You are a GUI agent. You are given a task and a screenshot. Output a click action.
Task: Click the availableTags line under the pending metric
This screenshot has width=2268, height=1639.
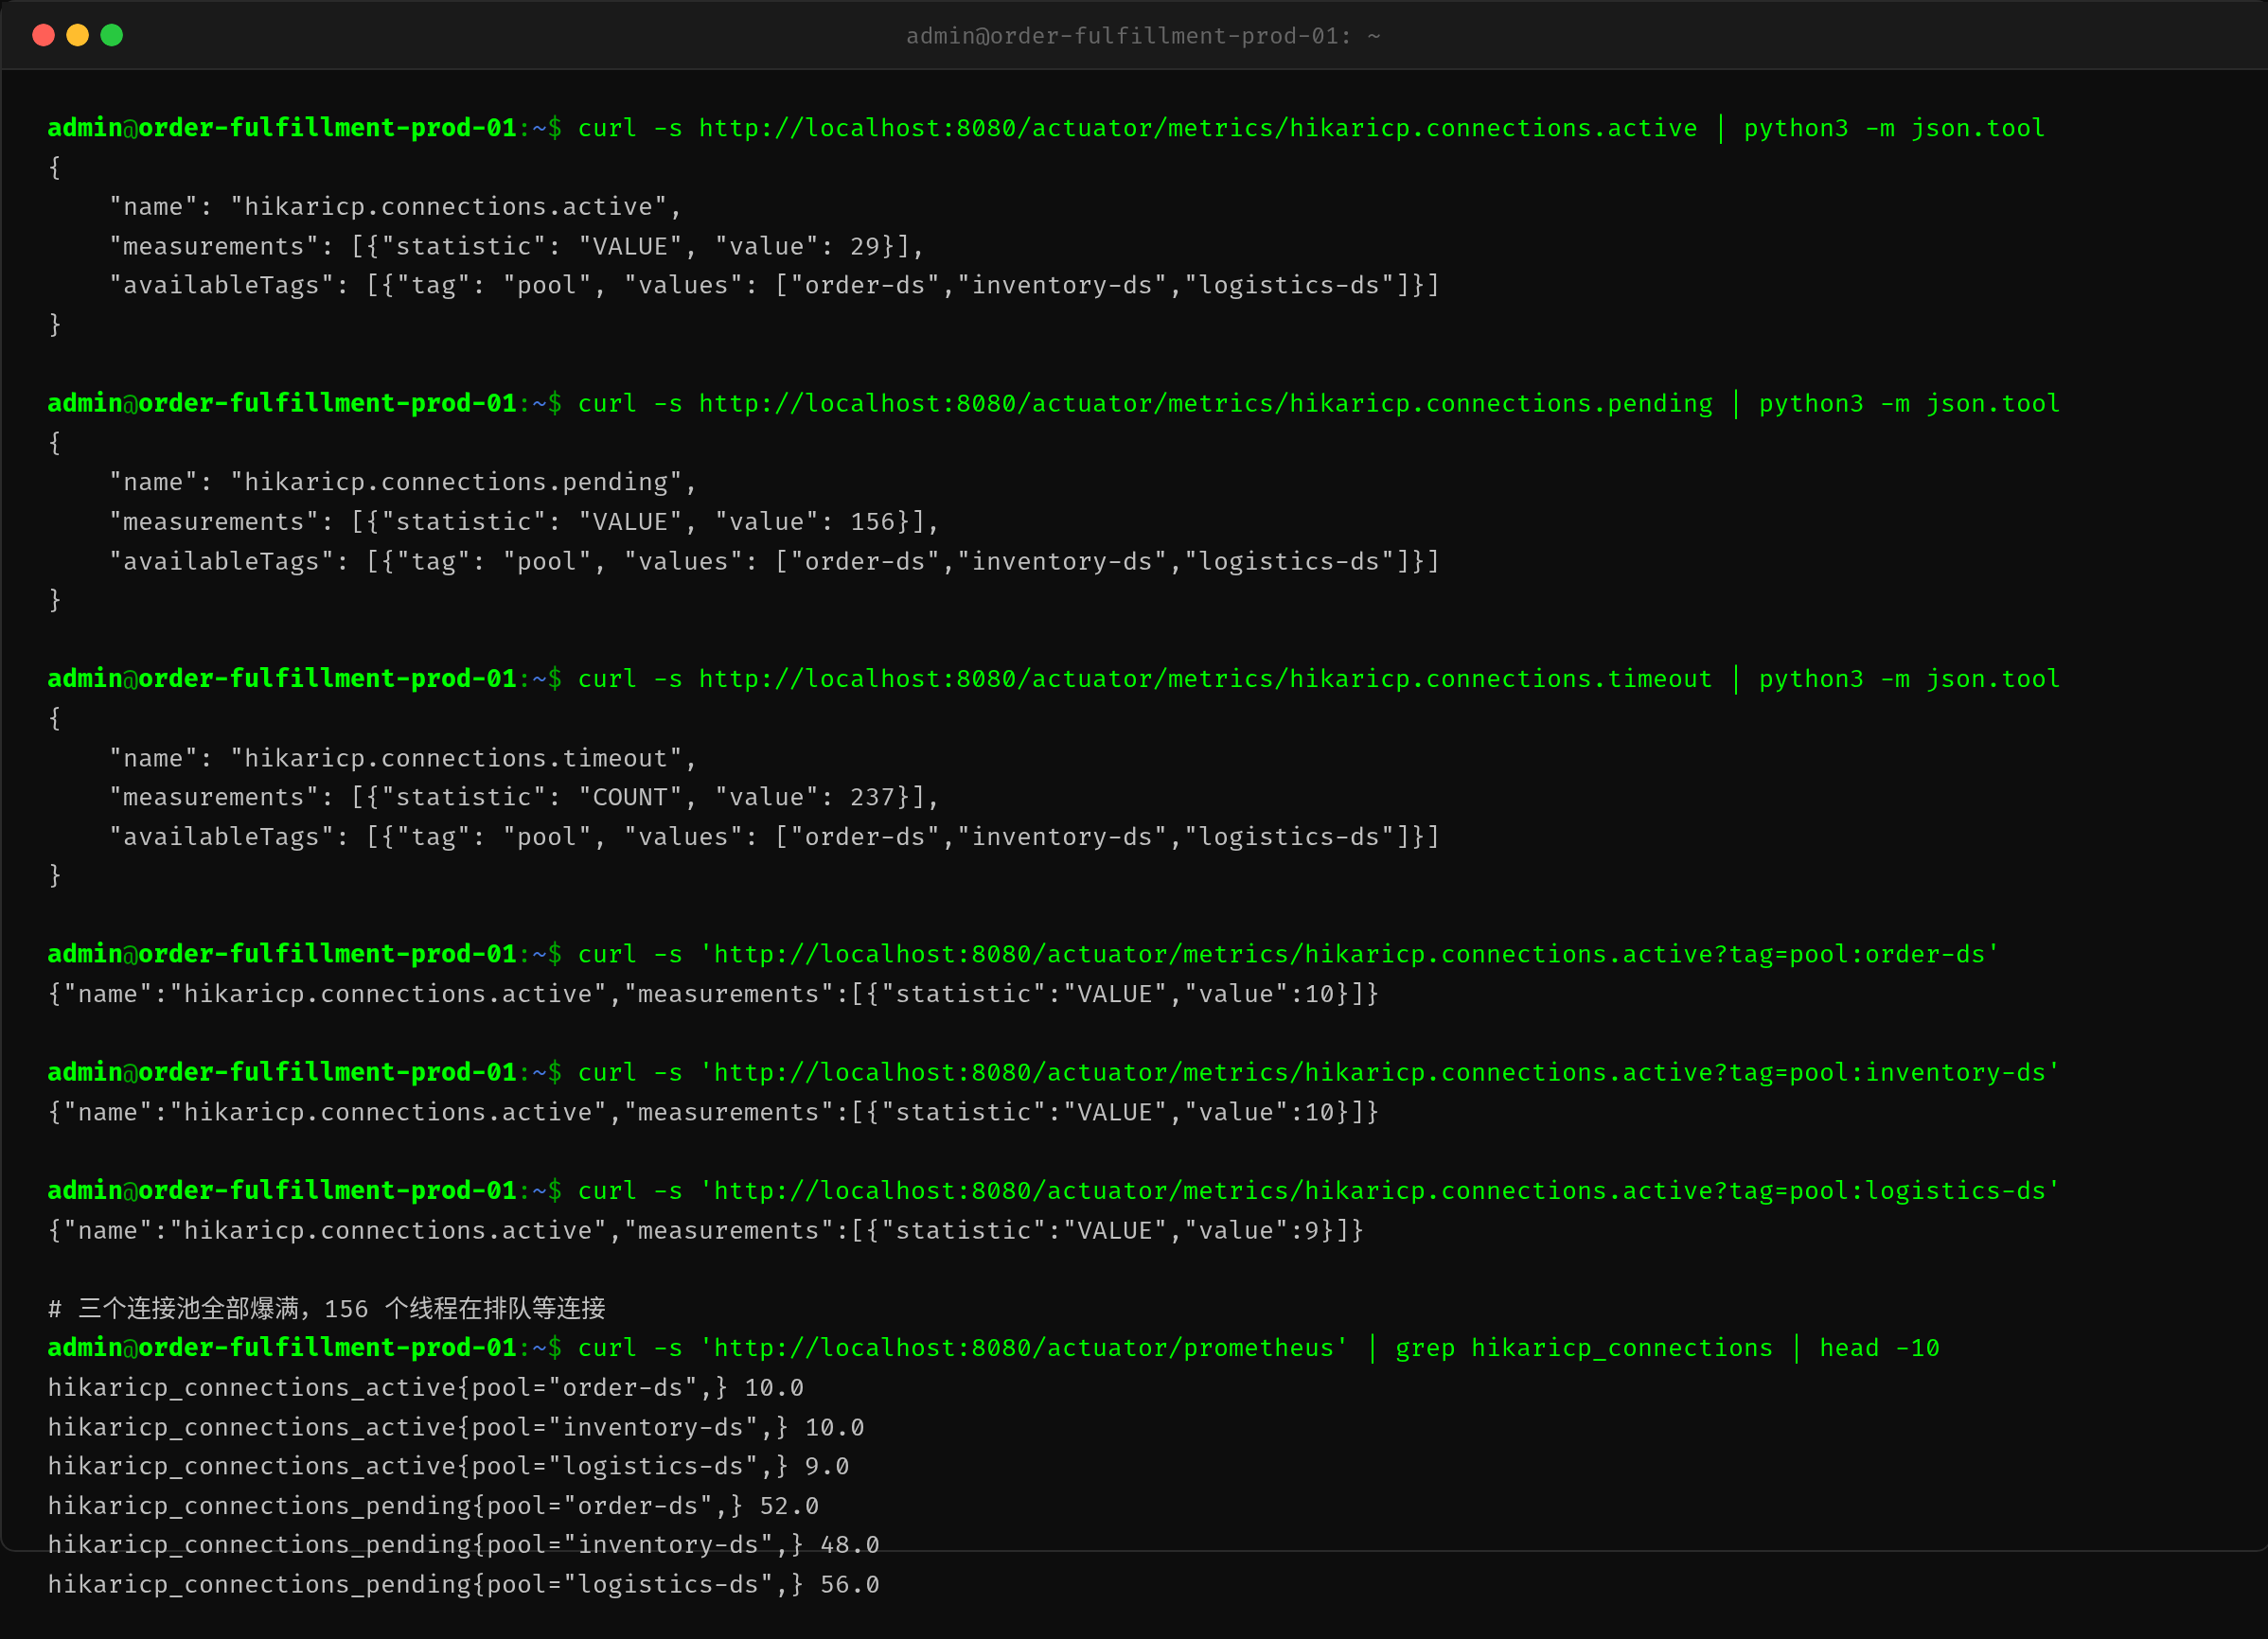[x=774, y=561]
